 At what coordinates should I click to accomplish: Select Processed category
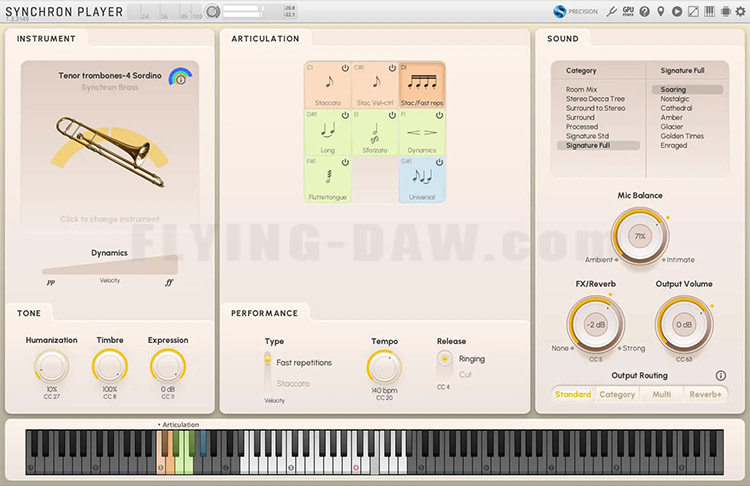pos(582,127)
